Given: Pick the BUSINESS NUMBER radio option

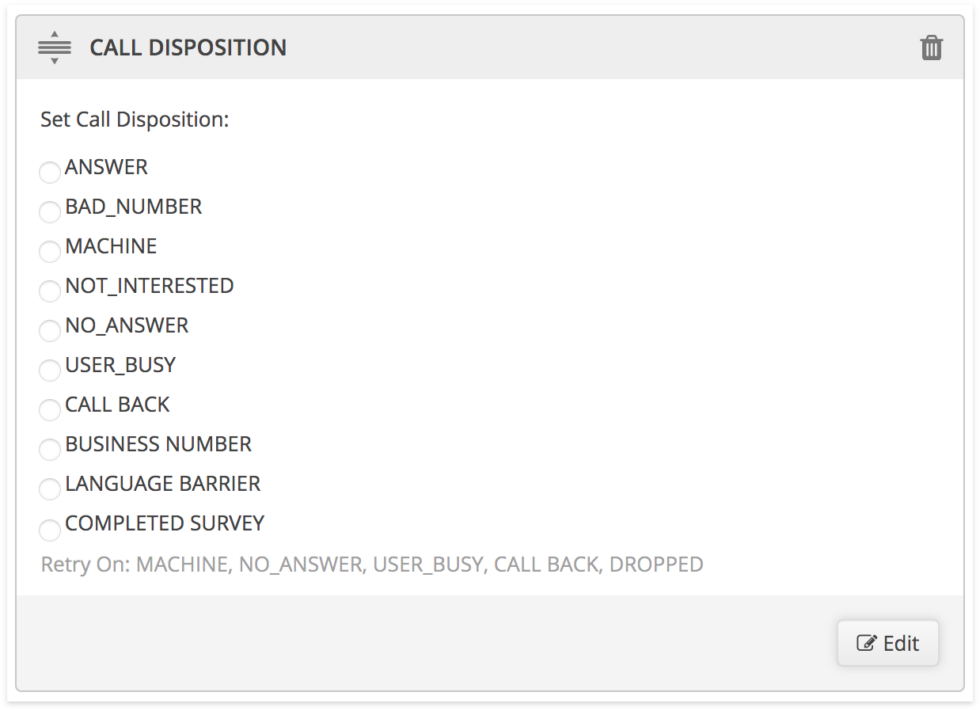Looking at the screenshot, I should point(49,449).
